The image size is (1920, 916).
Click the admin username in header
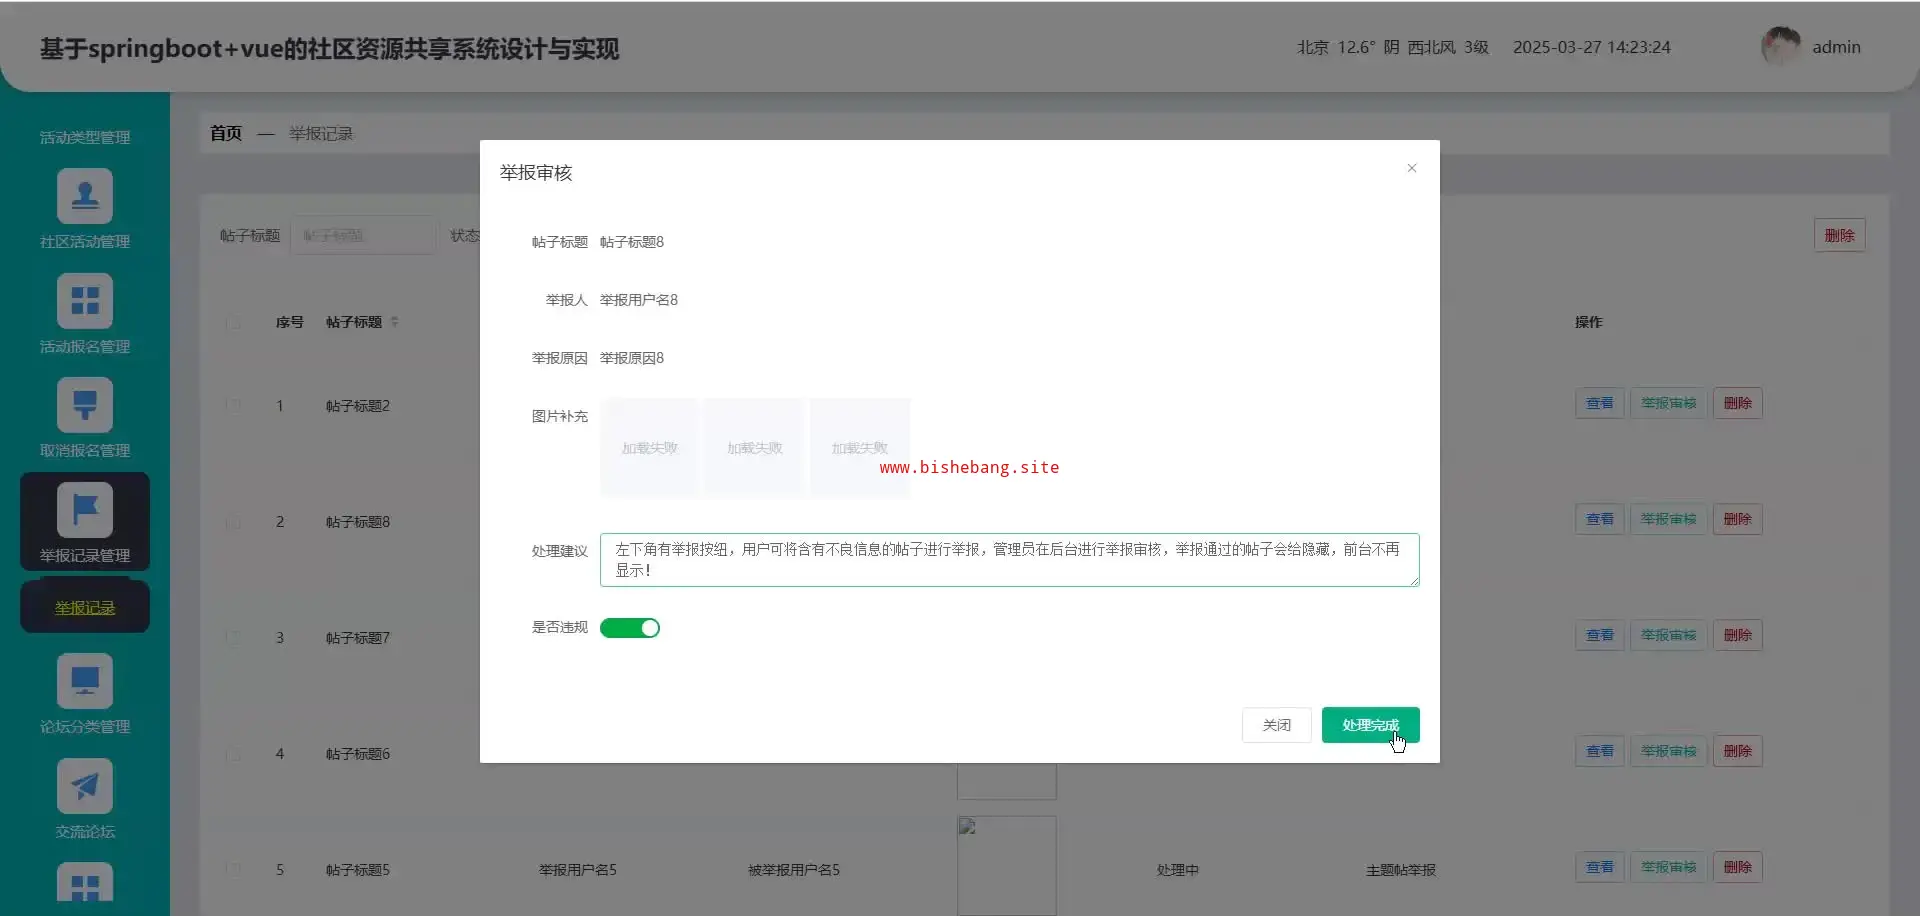(1836, 47)
